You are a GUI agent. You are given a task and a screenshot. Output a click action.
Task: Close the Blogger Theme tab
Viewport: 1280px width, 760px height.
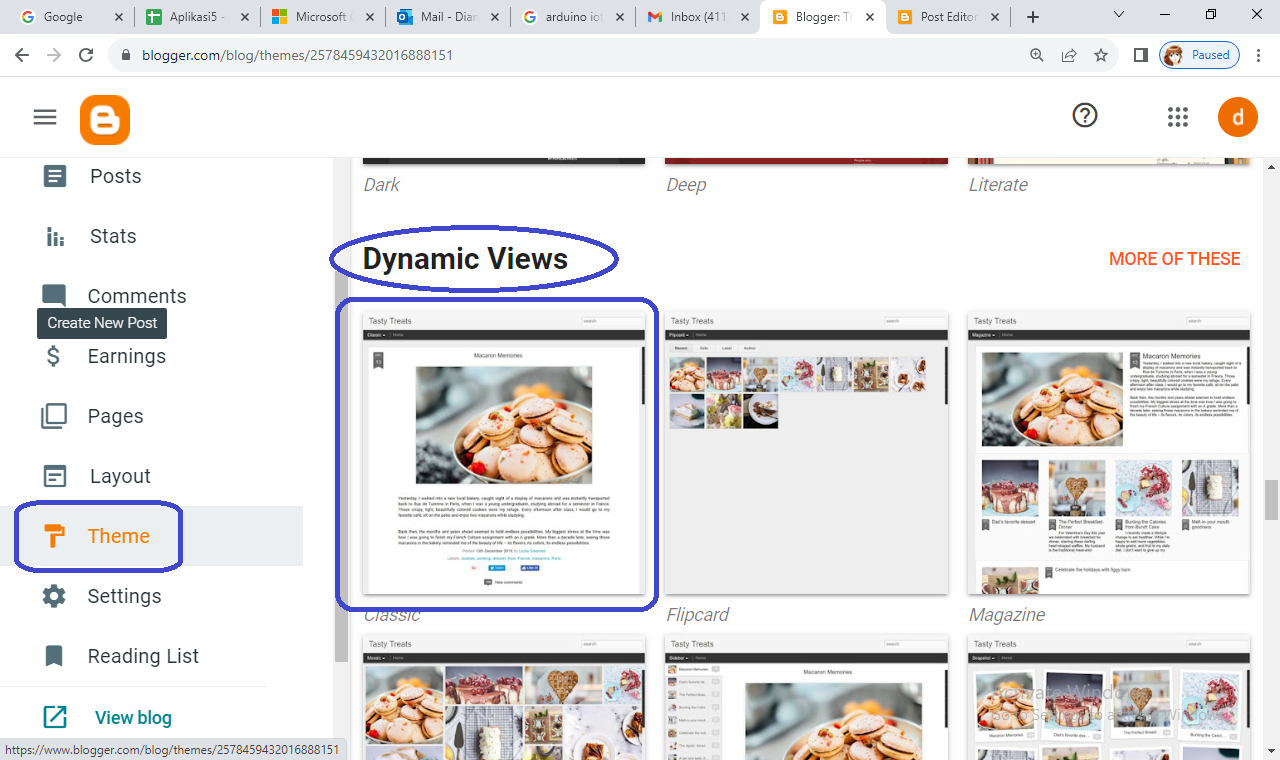869,17
